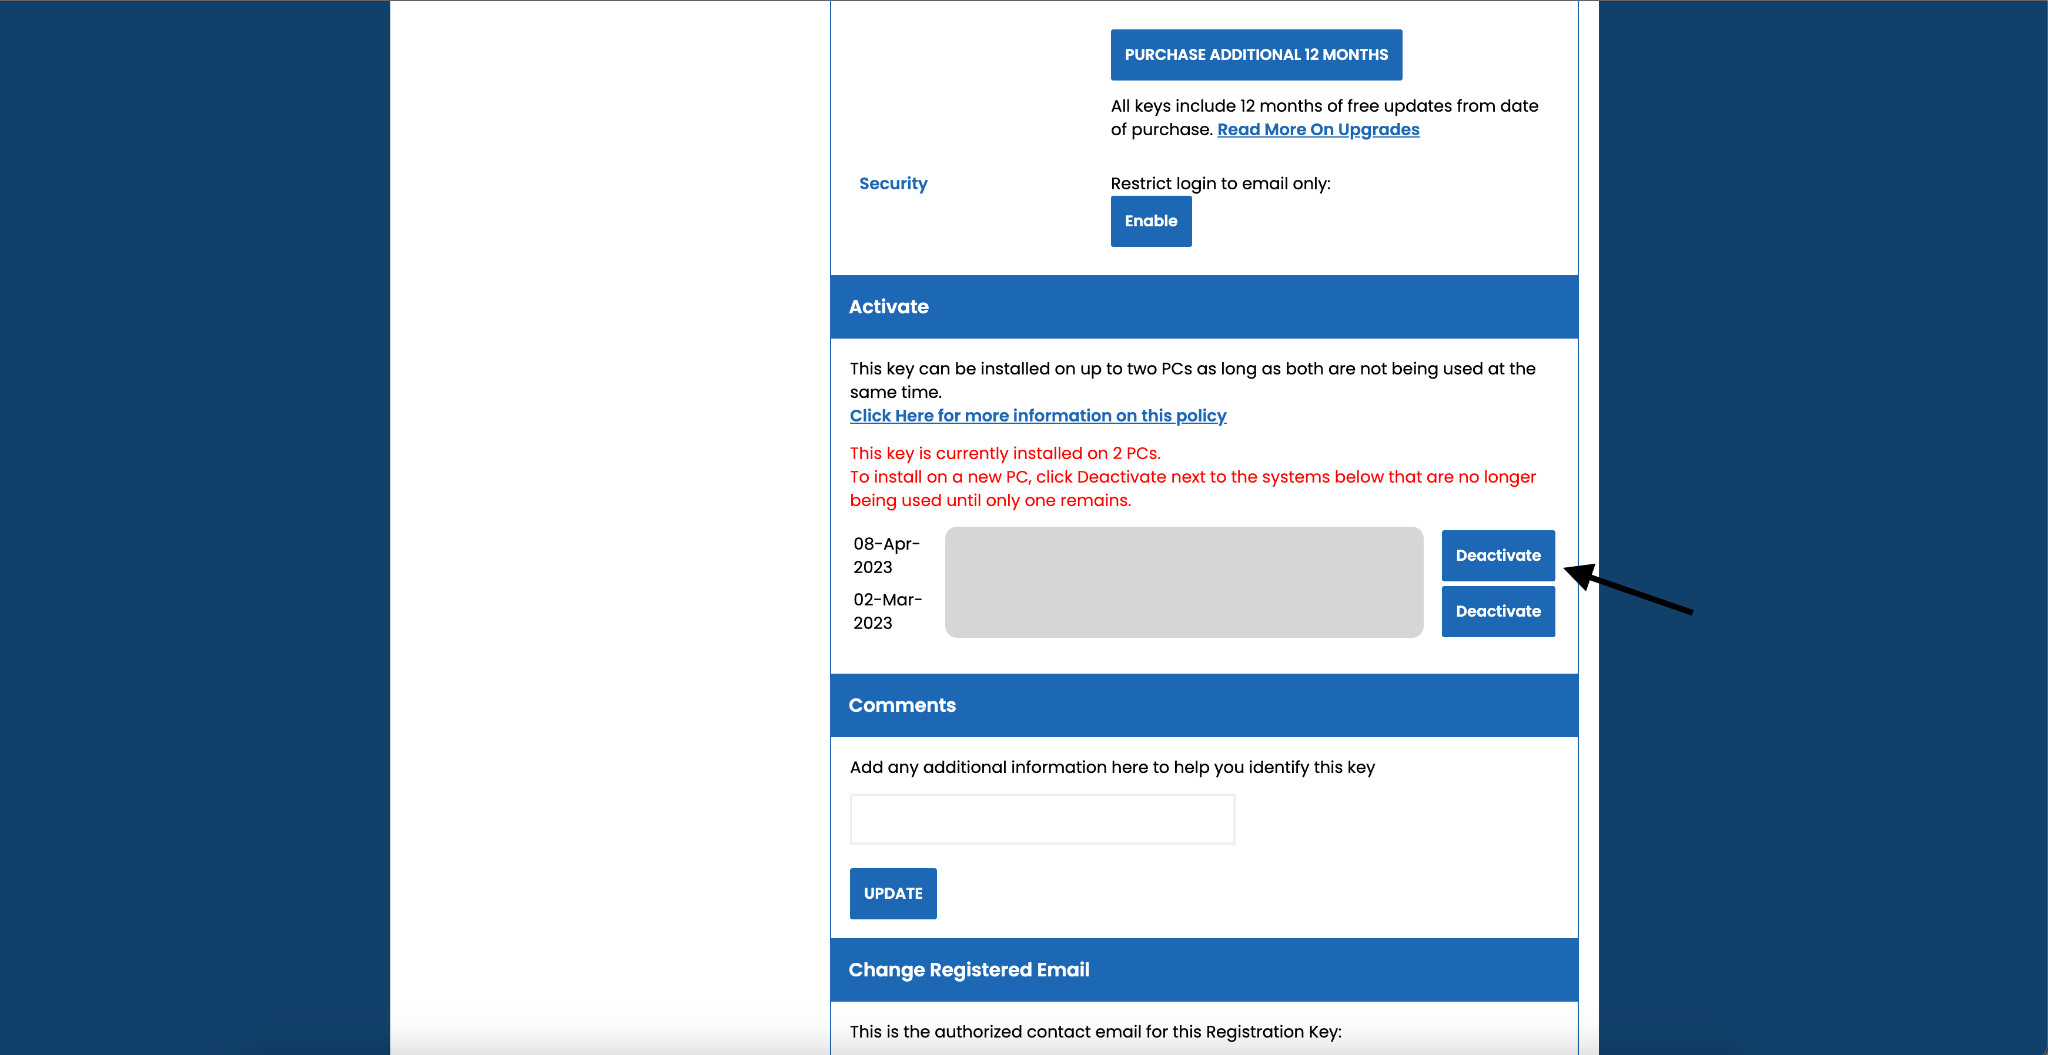Click Enable button for email-only login
The height and width of the screenshot is (1055, 2048).
1151,221
